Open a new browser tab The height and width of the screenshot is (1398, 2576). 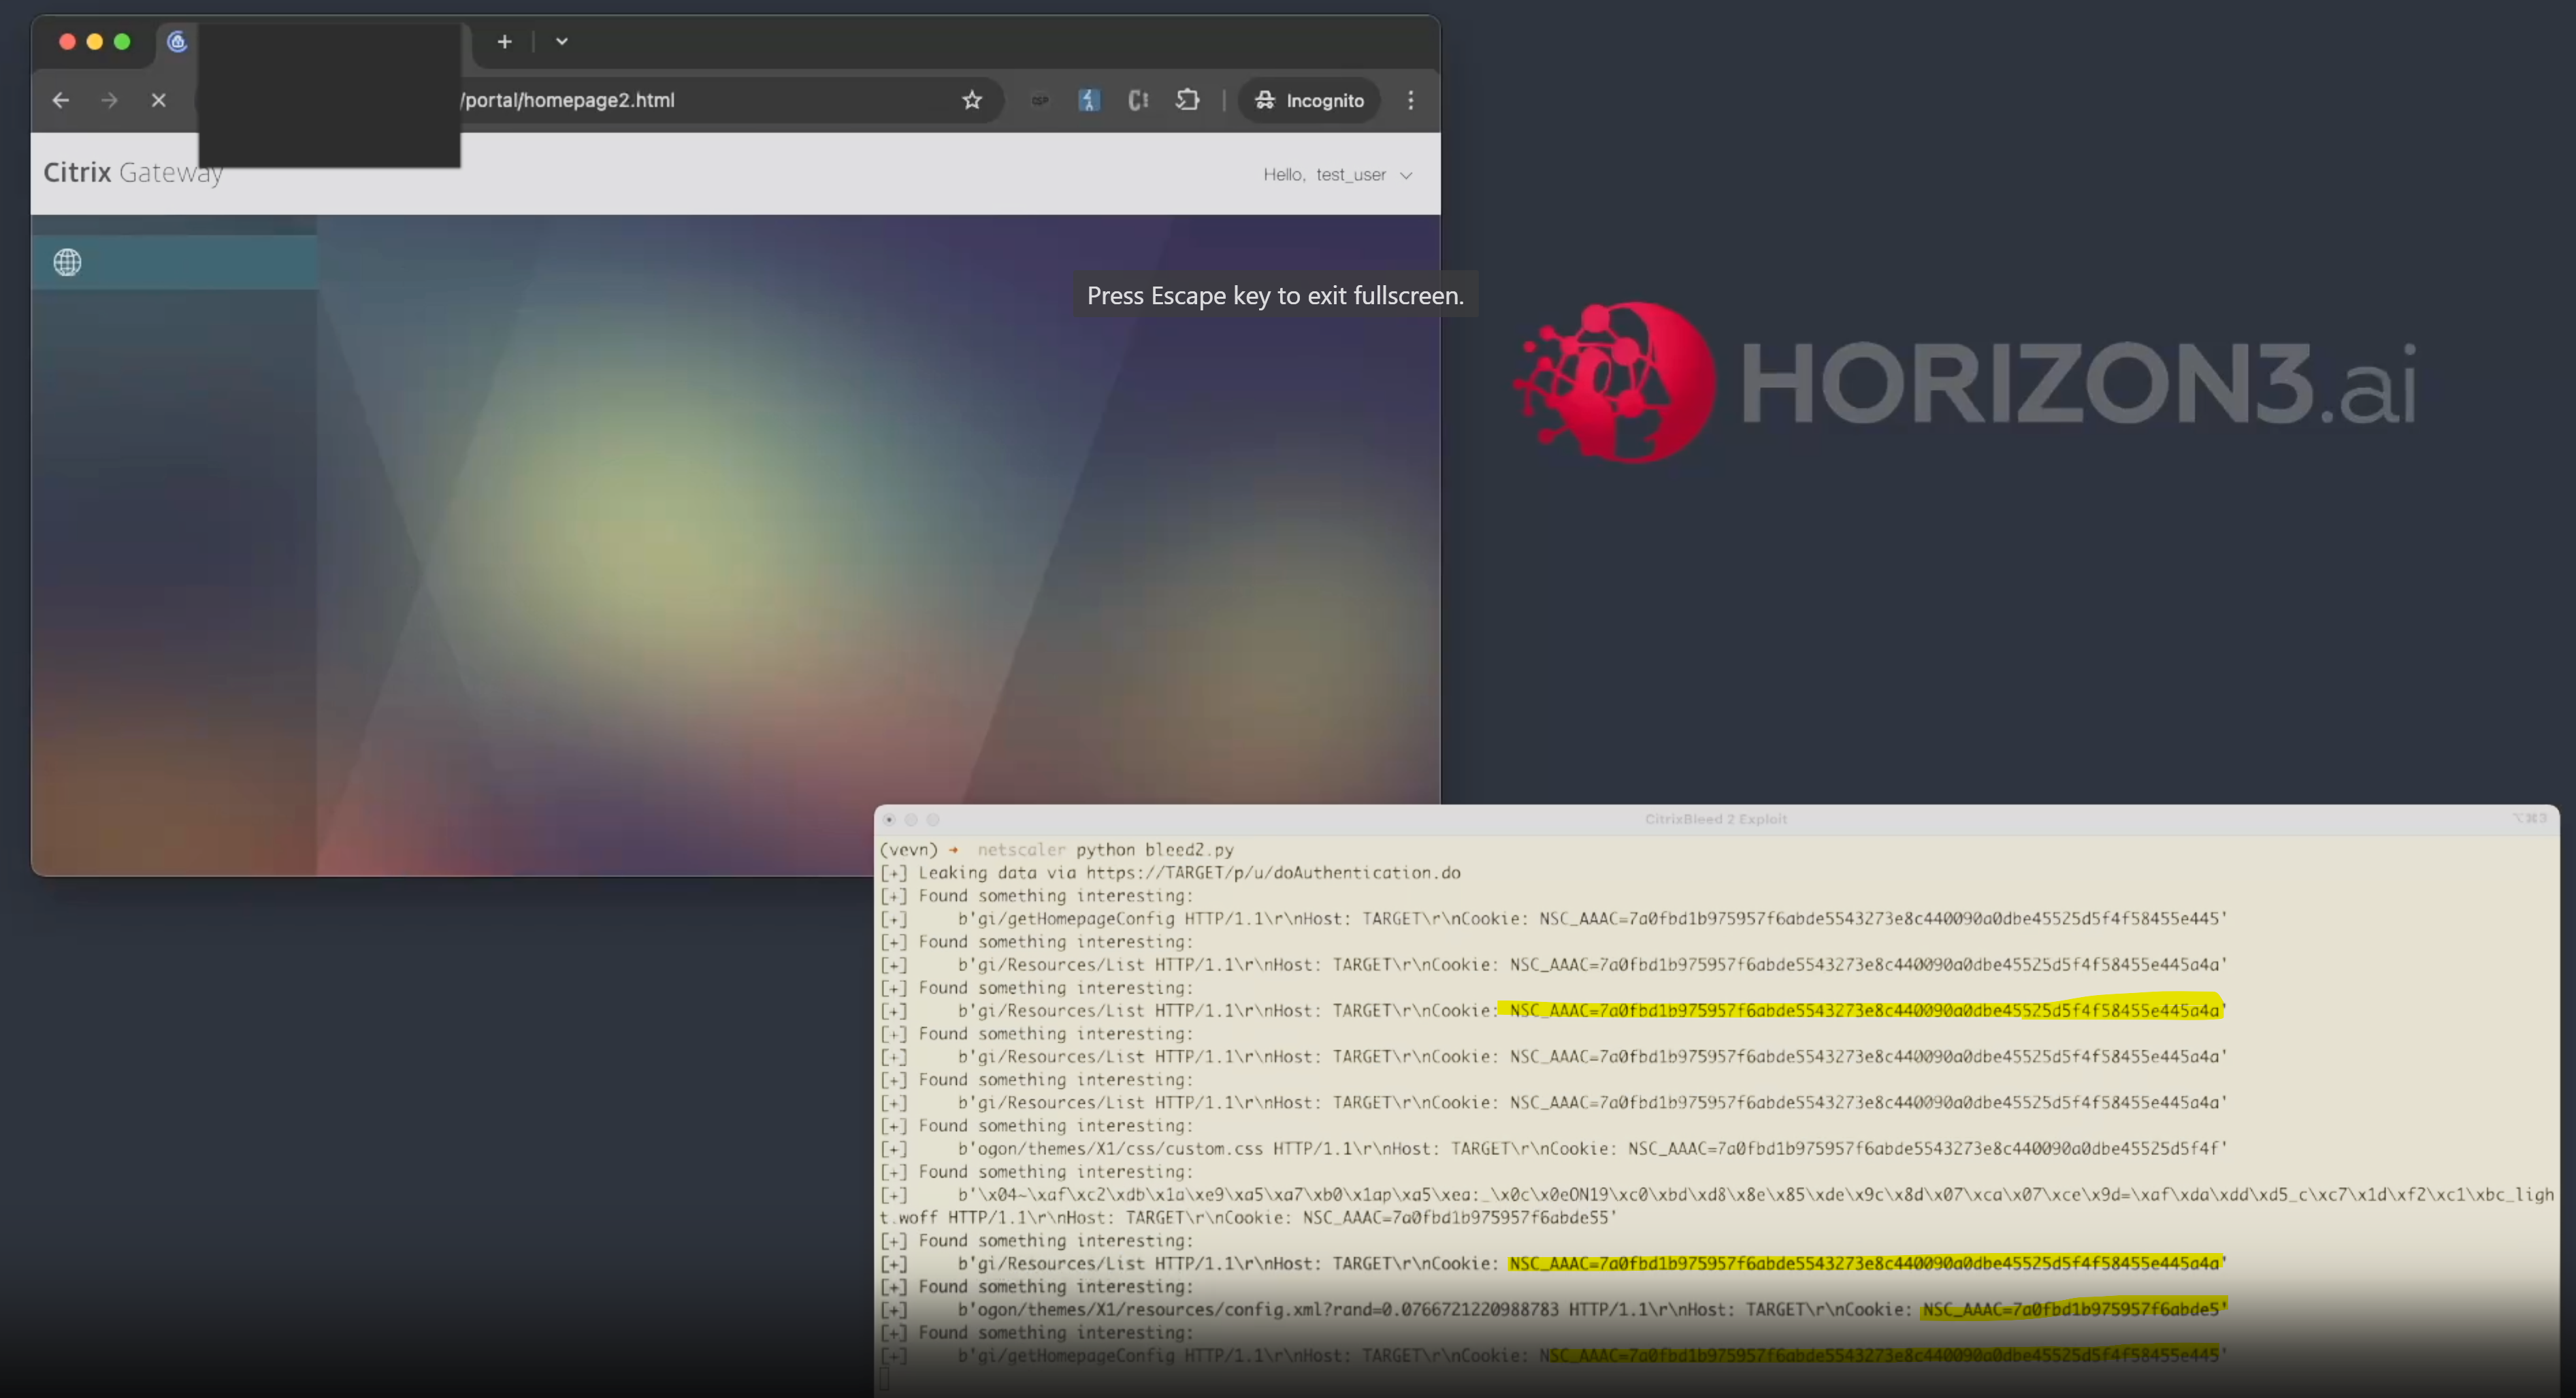pyautogui.click(x=504, y=42)
